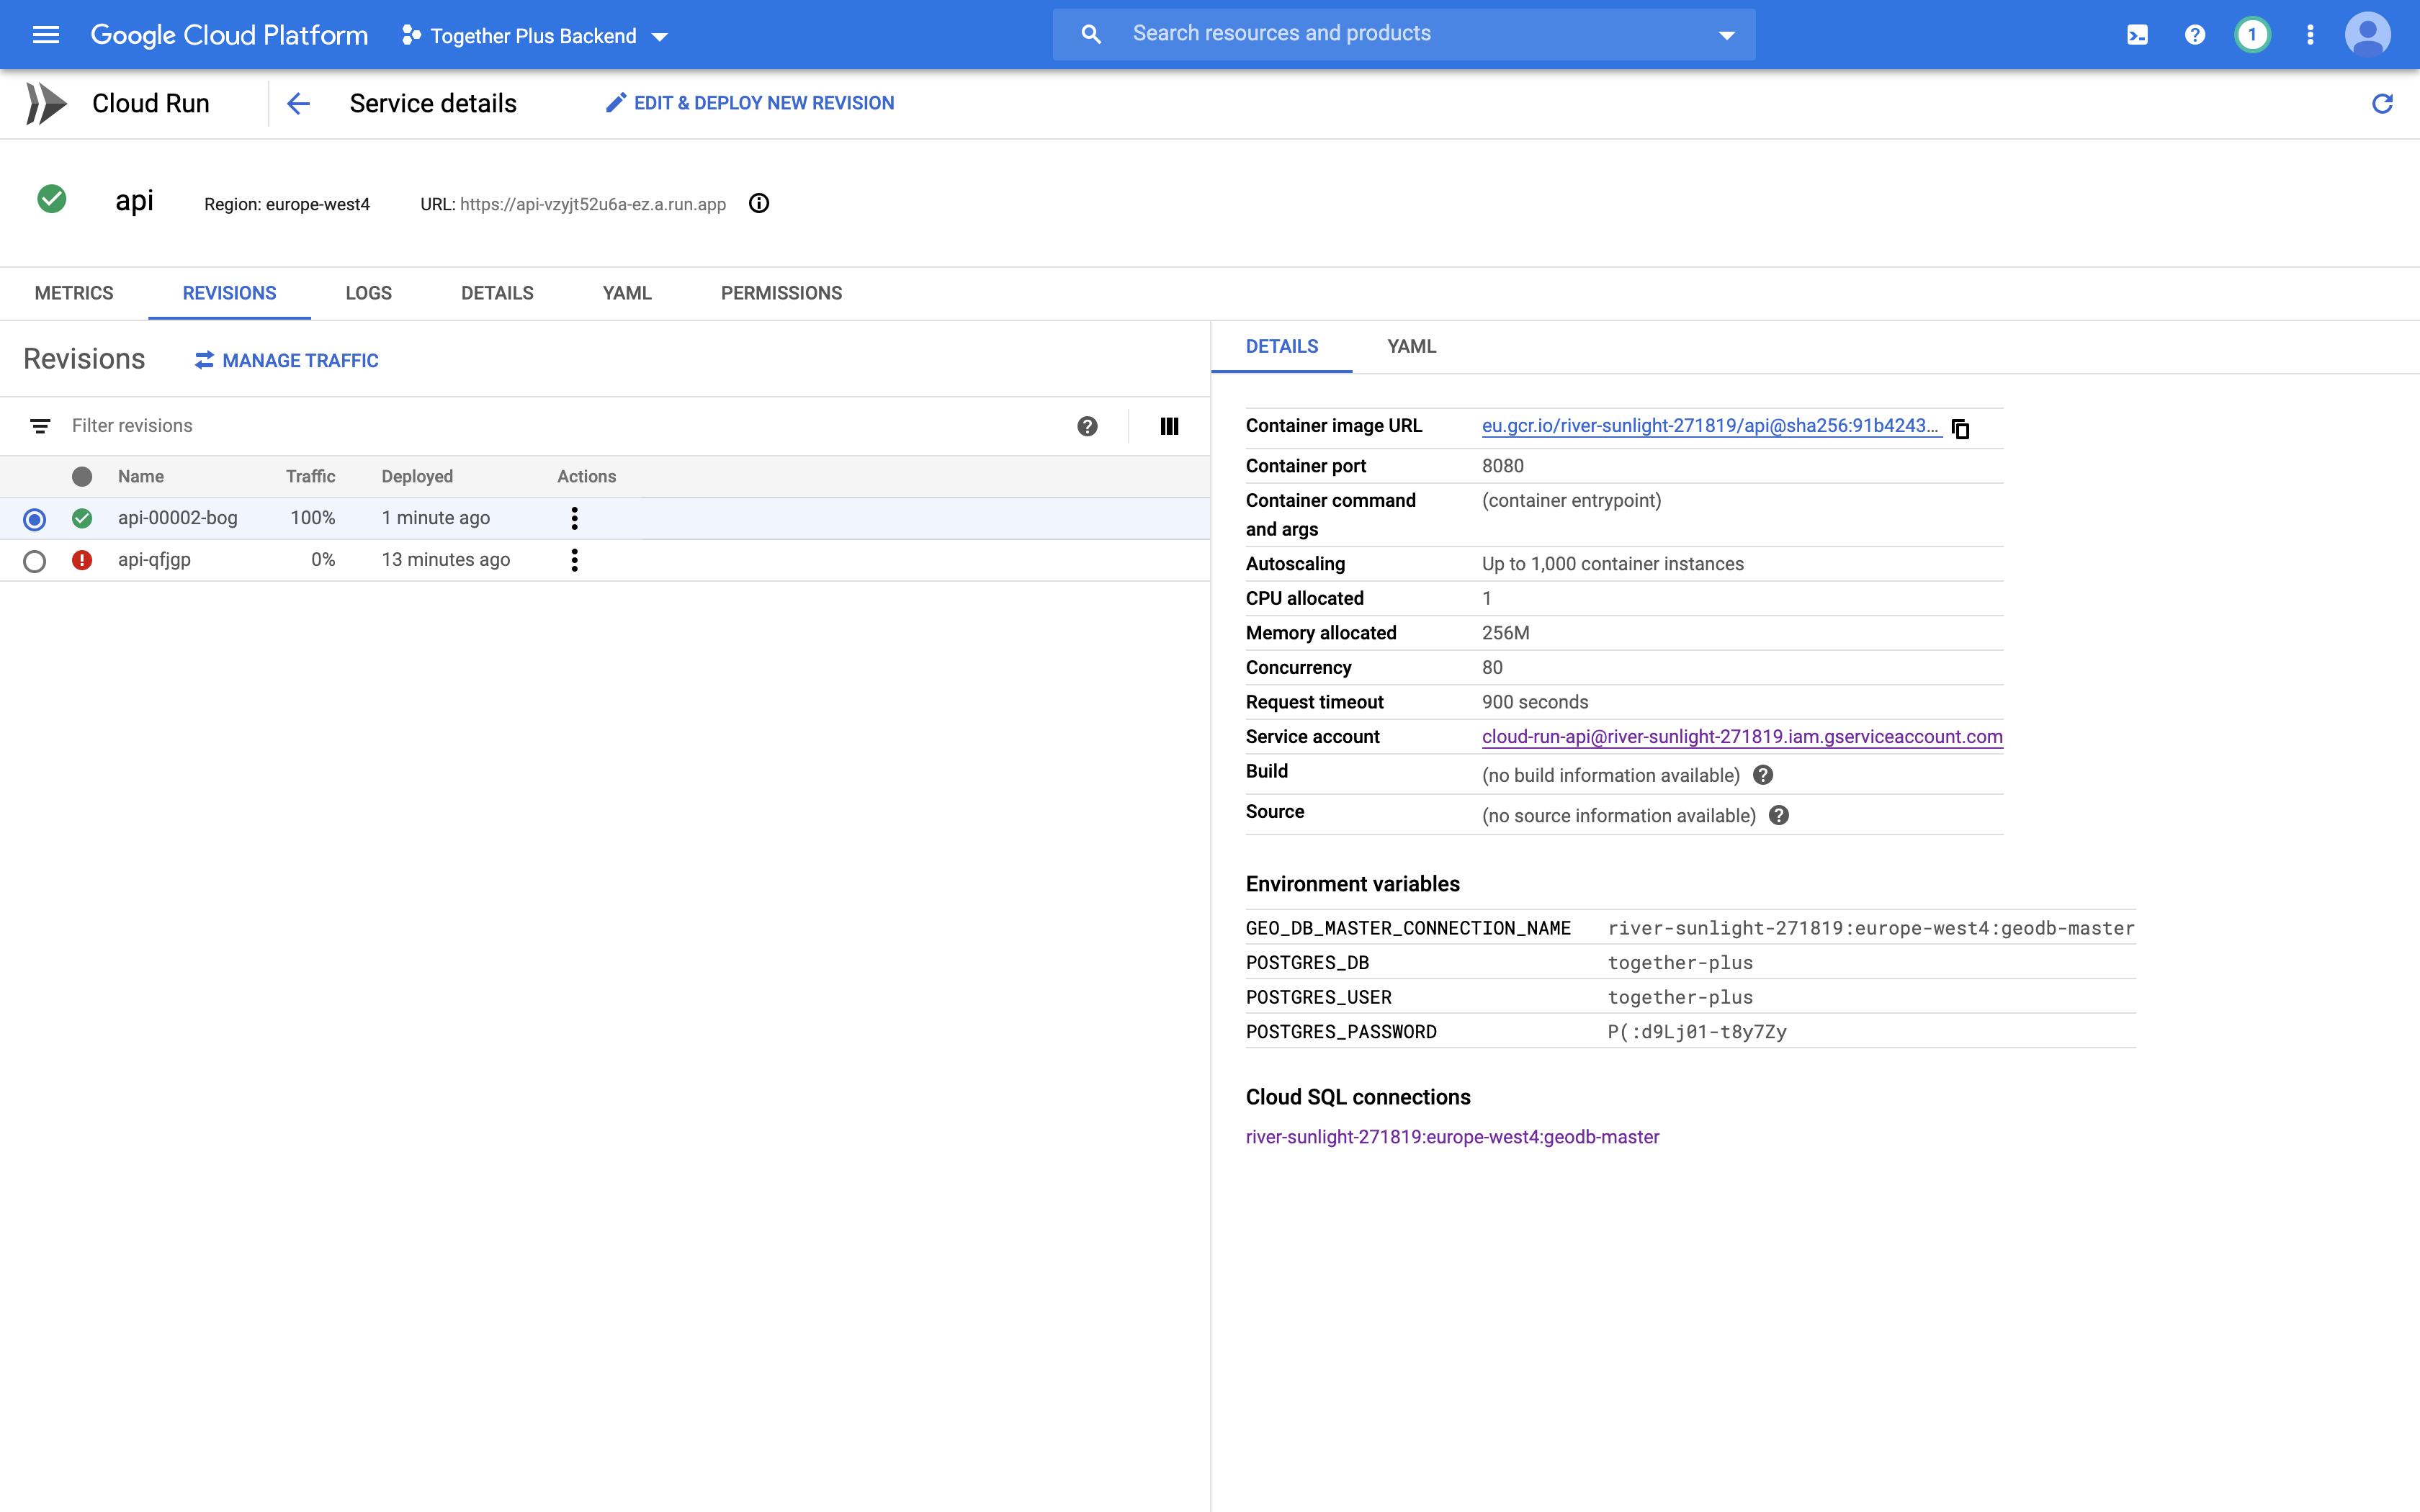The width and height of the screenshot is (2420, 1512).
Task: Click the Cloud Run product logo
Action: point(46,104)
